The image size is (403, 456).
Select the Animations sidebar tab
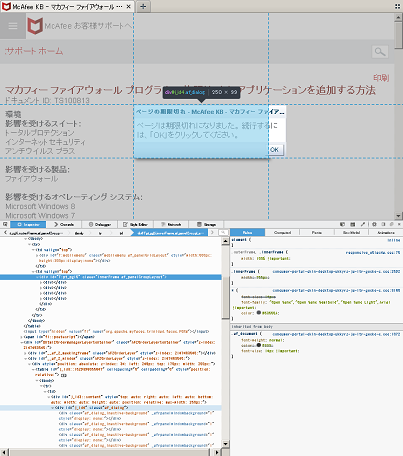[x=386, y=232]
